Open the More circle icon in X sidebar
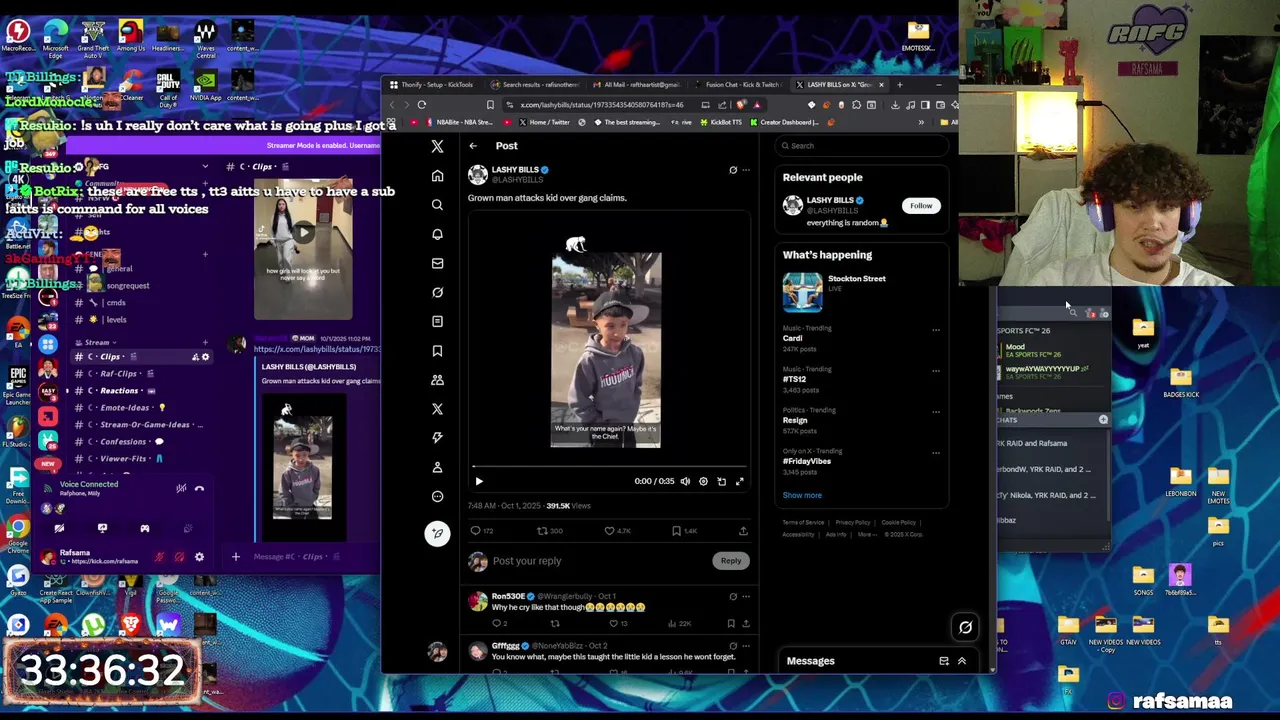This screenshot has height=720, width=1280. [x=437, y=496]
